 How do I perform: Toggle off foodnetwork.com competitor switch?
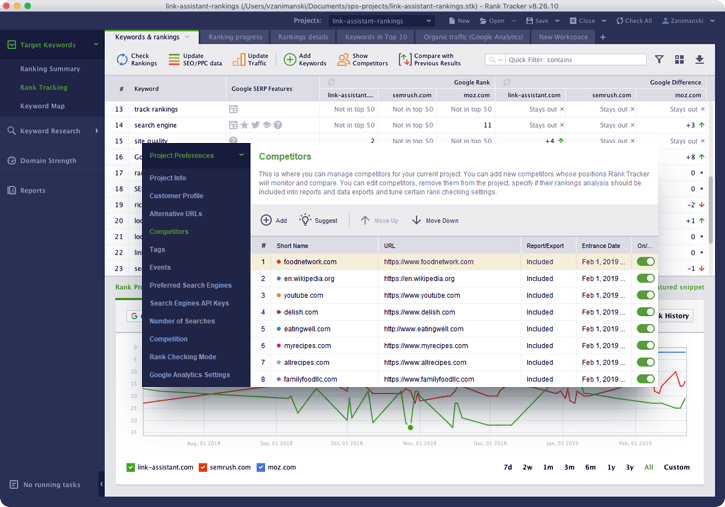tap(646, 262)
